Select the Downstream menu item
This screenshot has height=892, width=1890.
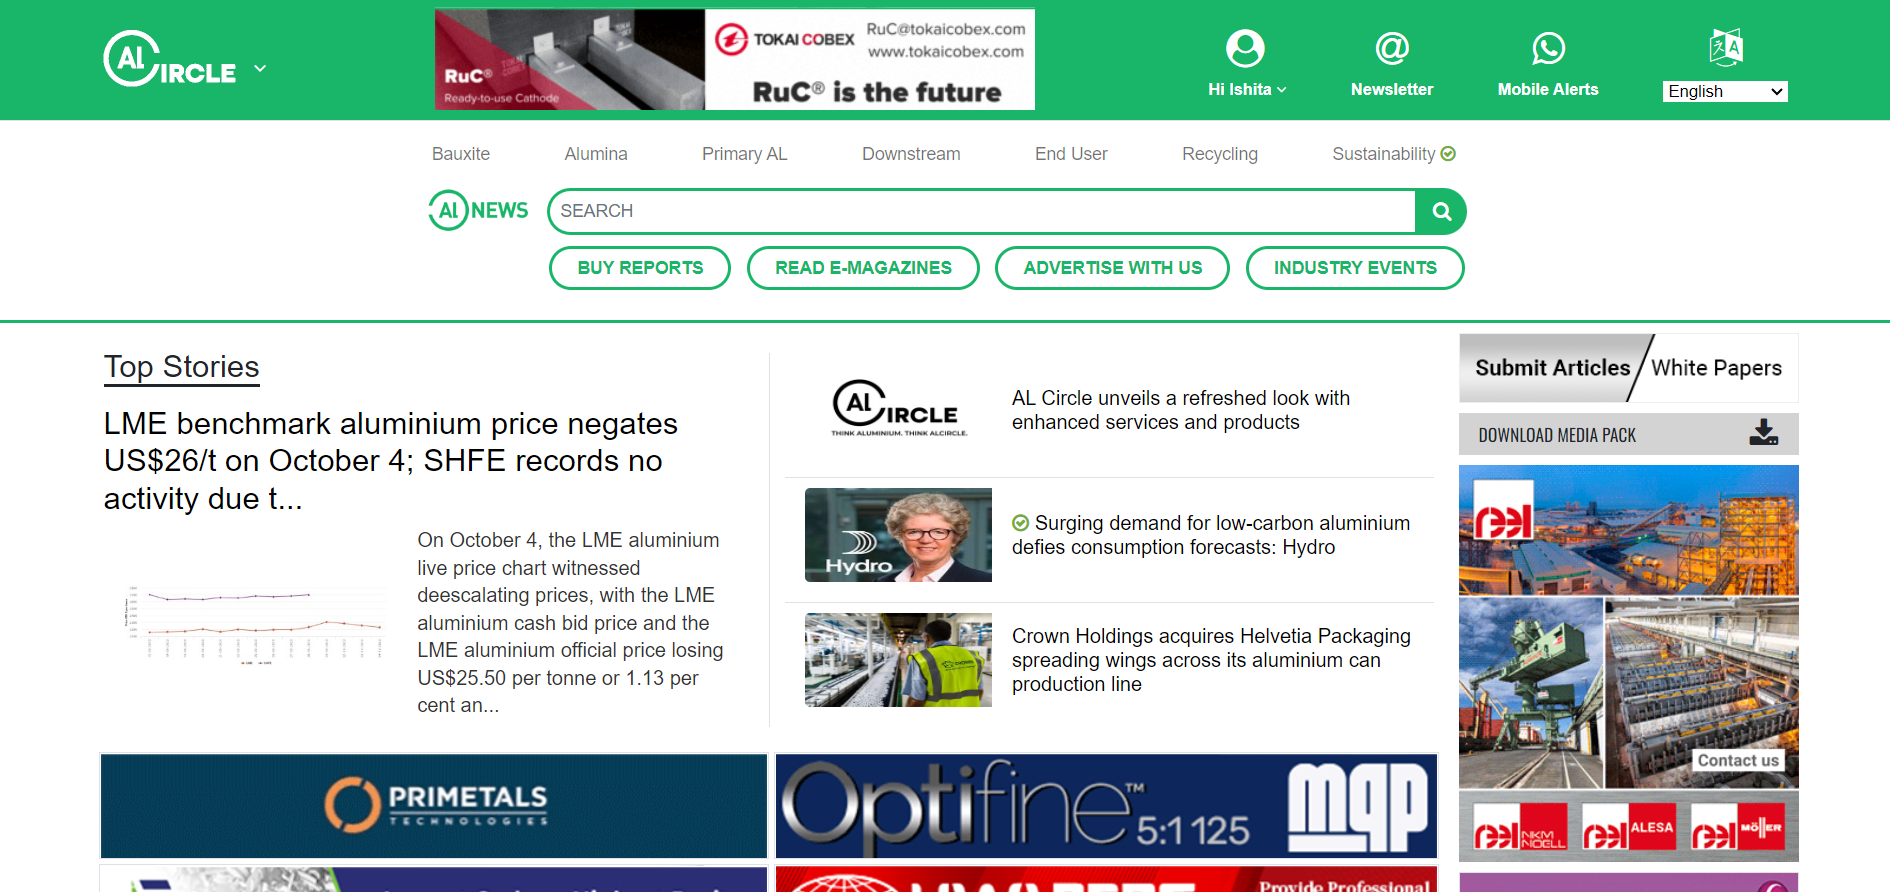pyautogui.click(x=911, y=154)
